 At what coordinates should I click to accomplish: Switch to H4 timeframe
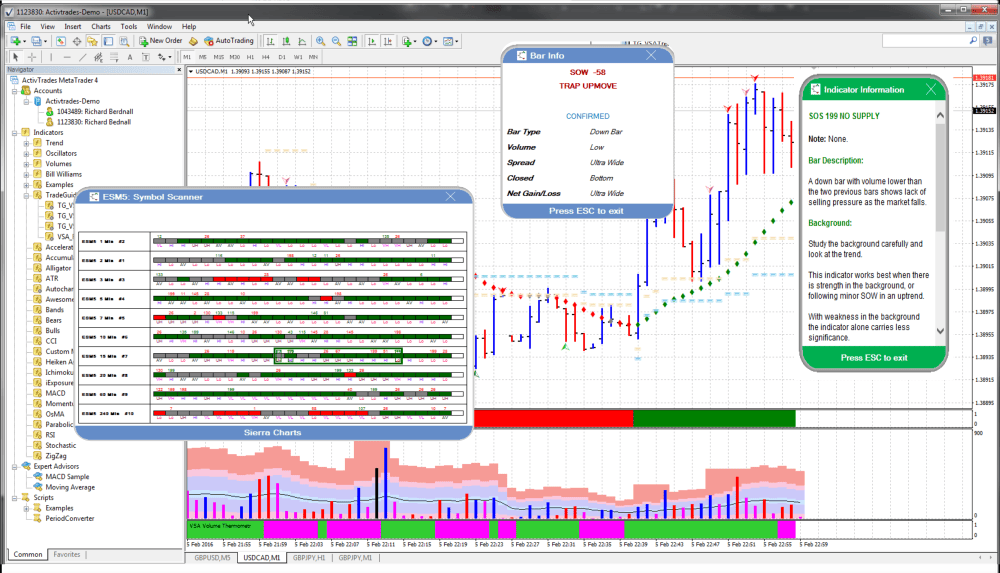point(266,57)
